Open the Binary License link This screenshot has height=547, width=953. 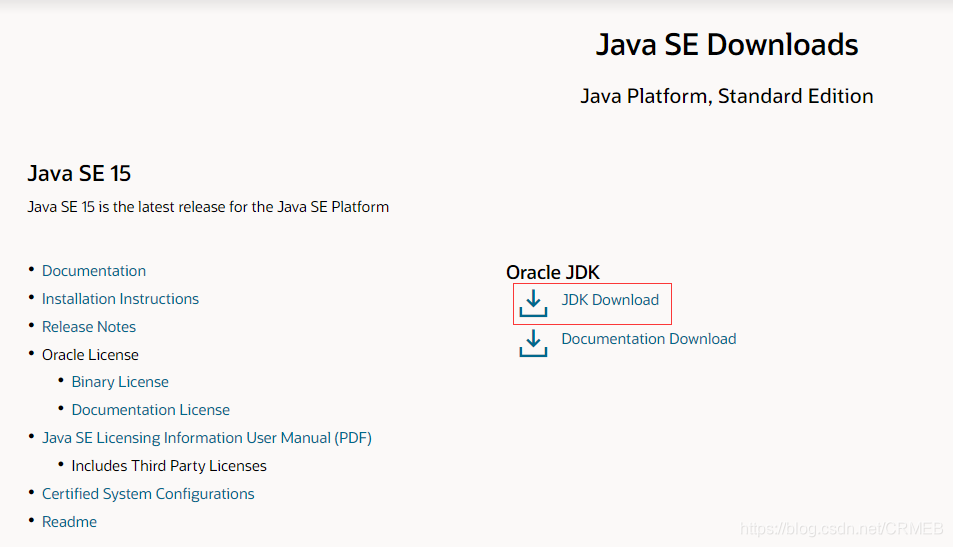[x=120, y=382]
